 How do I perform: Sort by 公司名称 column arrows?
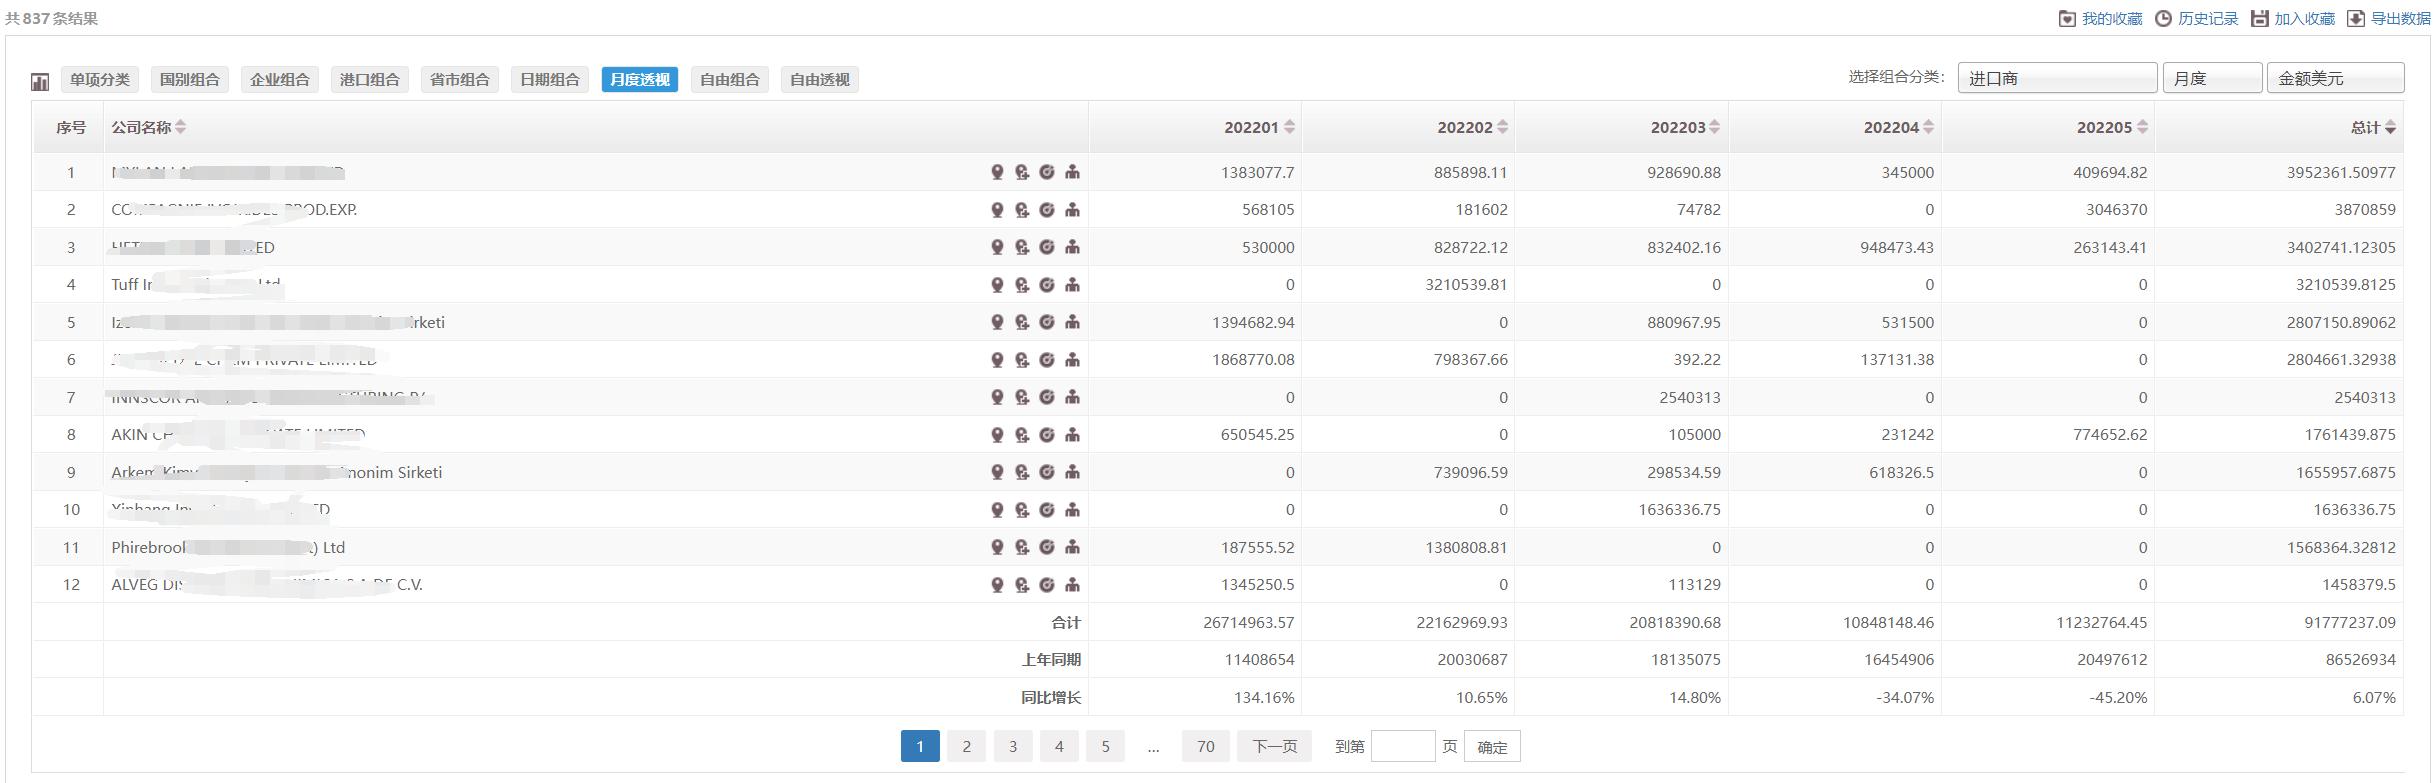tap(180, 127)
